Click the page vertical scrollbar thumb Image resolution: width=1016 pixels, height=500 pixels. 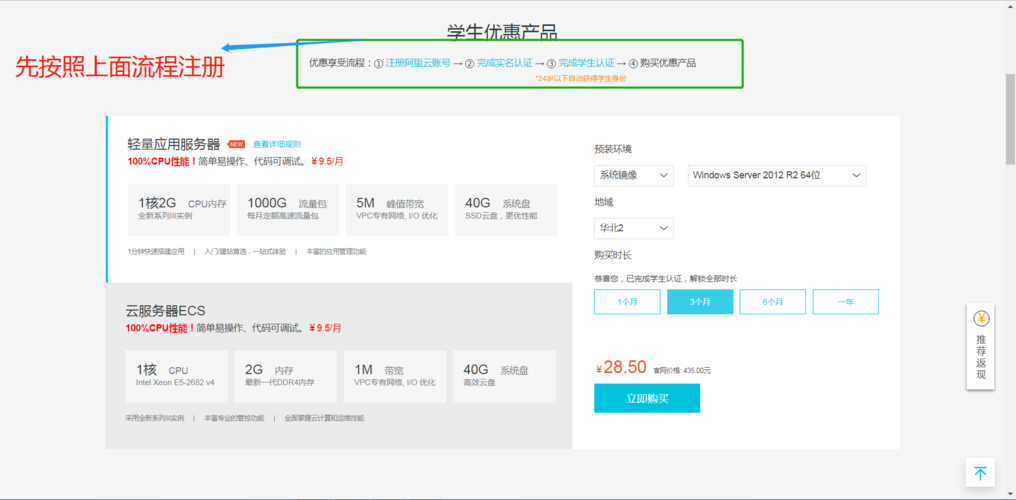tap(1010, 119)
